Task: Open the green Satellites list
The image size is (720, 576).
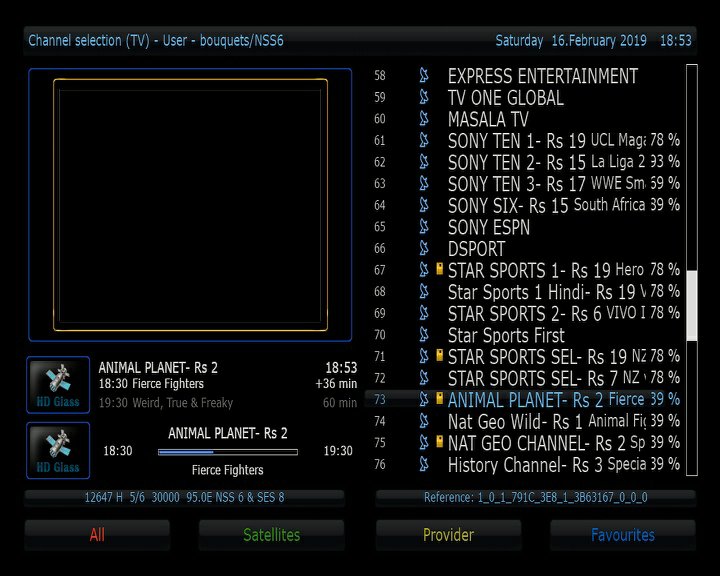Action: [271, 535]
